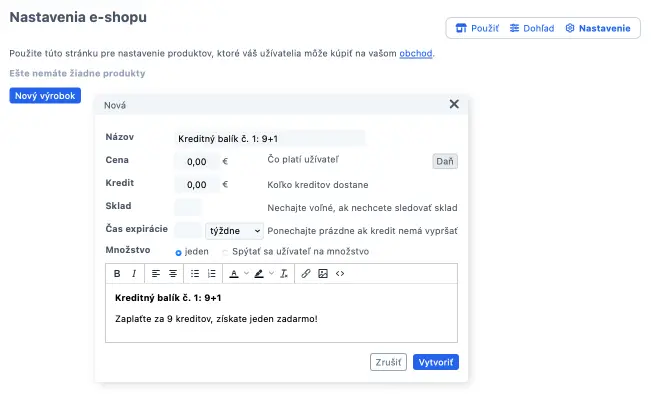This screenshot has width=651, height=399.
Task: Focus the Sklad stock field
Action: (188, 208)
